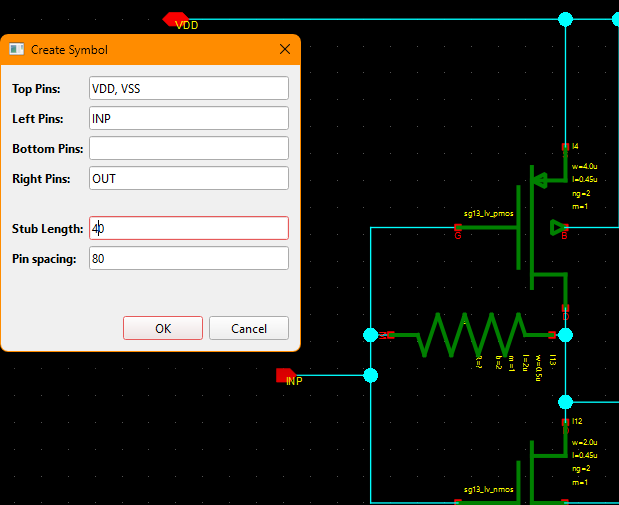Click the Right Pins field containing OUT

tap(189, 178)
